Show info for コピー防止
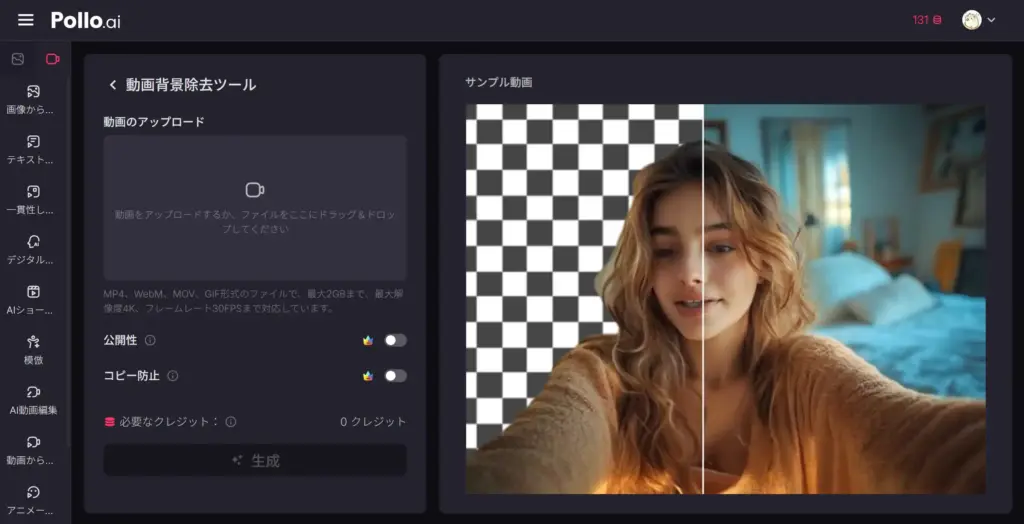 coord(172,376)
